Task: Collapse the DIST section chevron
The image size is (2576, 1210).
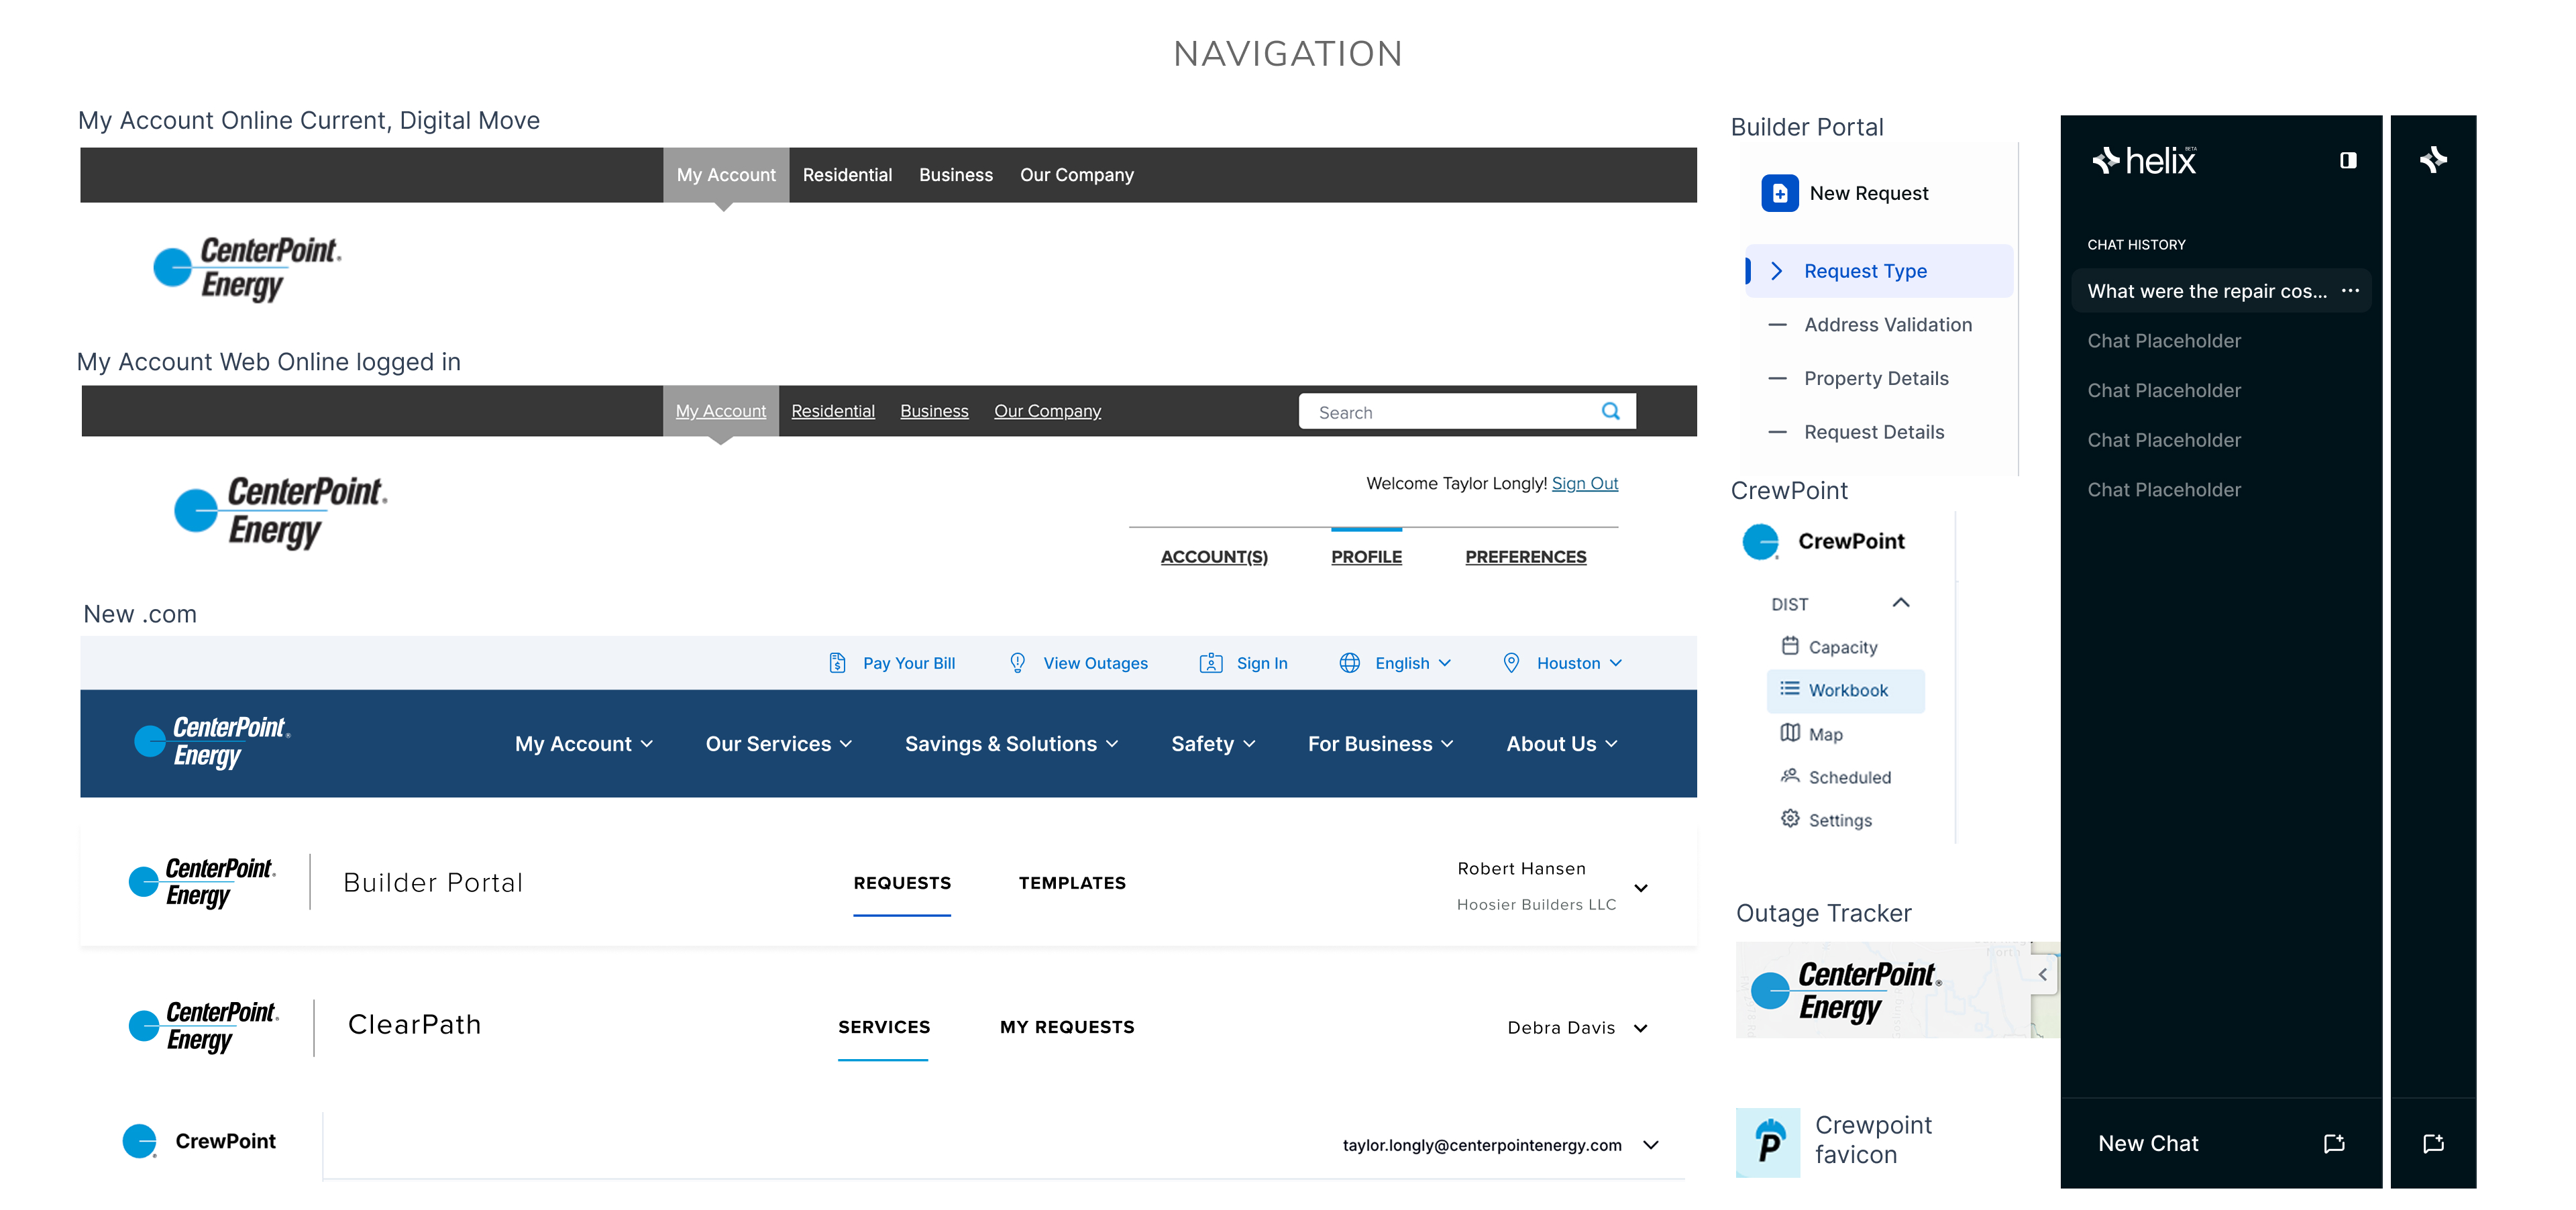Action: 1901,602
